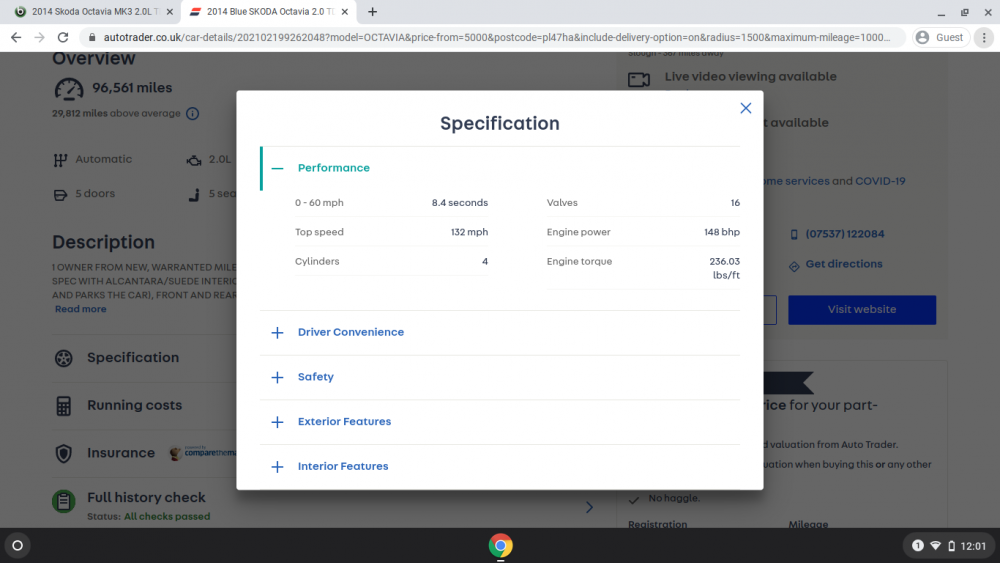Expand the Safety plus icon

pyautogui.click(x=277, y=377)
